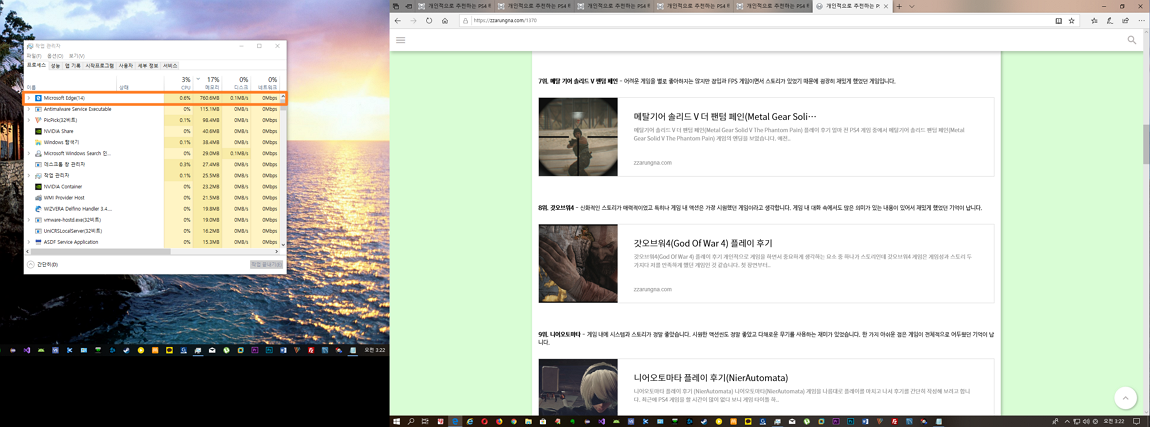Open Task Manager 파일(F) menu
Viewport: 1150px width, 427px height.
coord(34,56)
